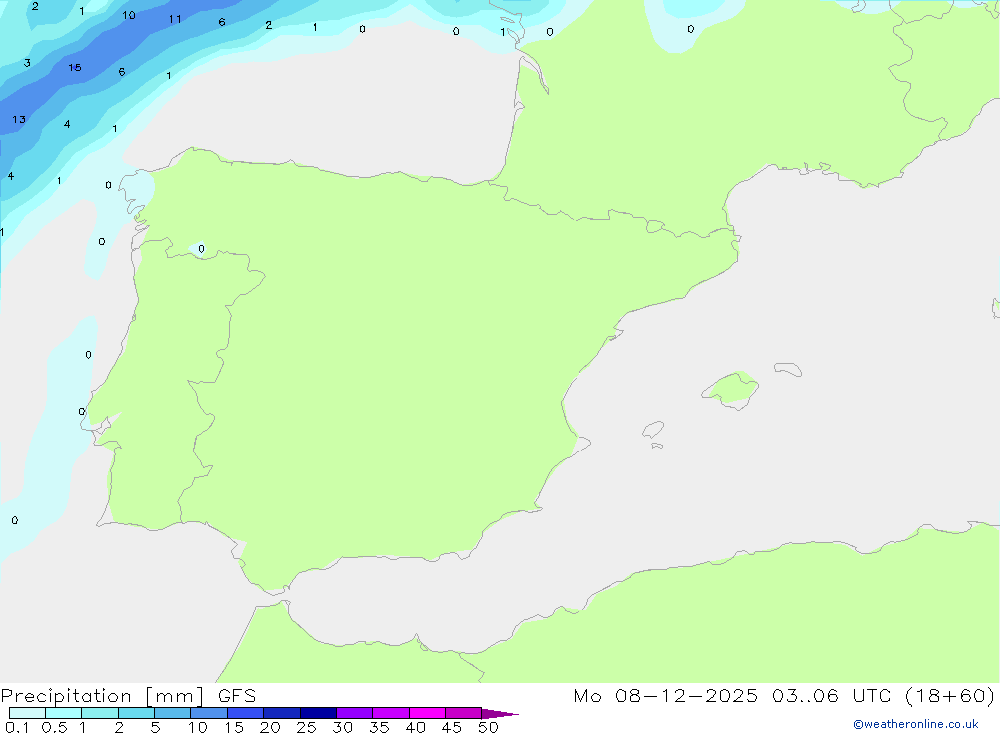
Task: Click the lightest 0.1–0.5 mm legend swatch
Action: point(27,713)
